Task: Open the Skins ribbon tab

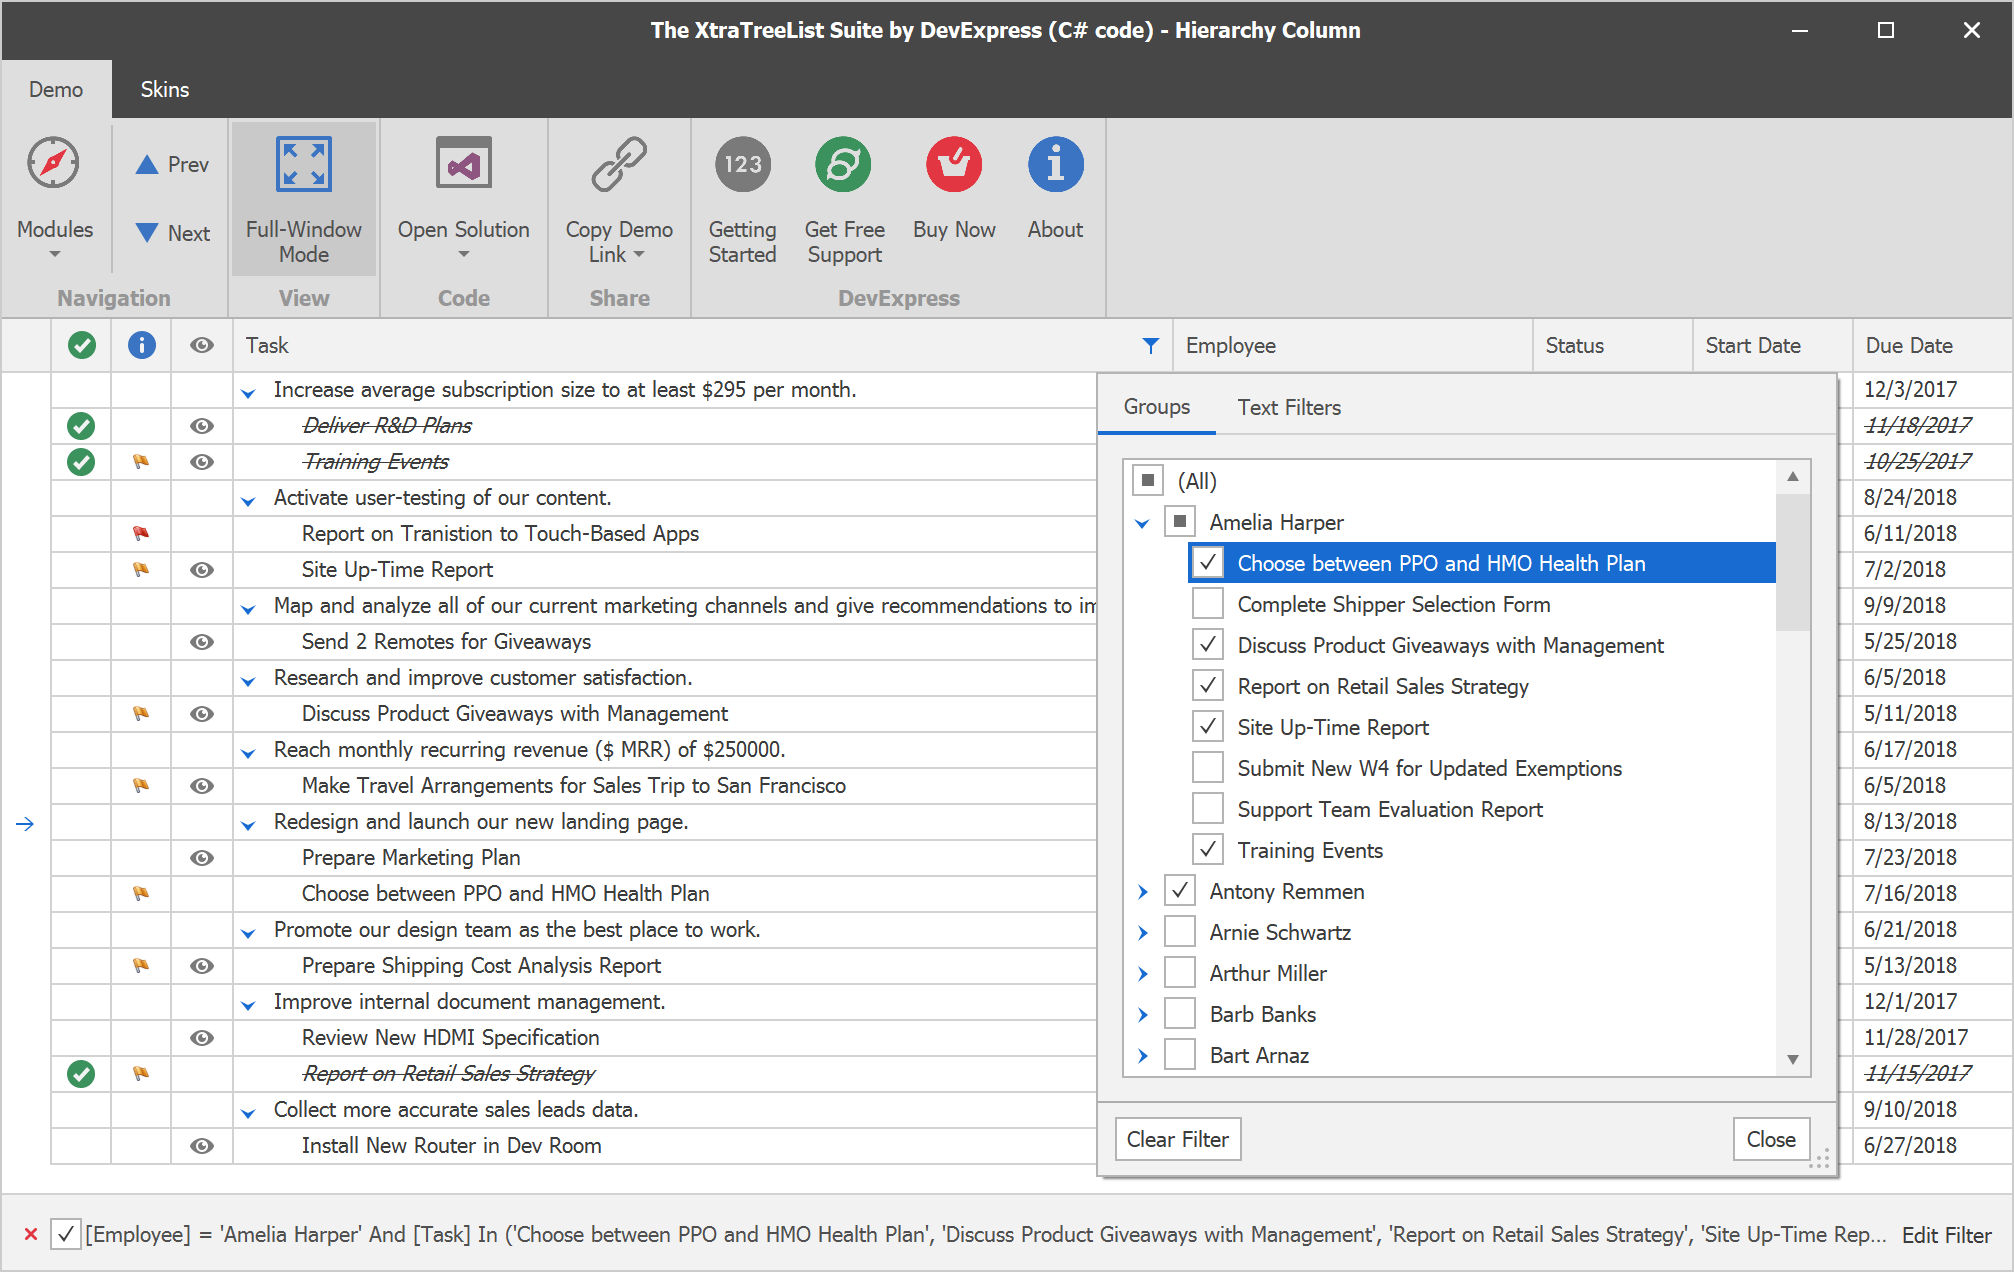Action: [164, 89]
